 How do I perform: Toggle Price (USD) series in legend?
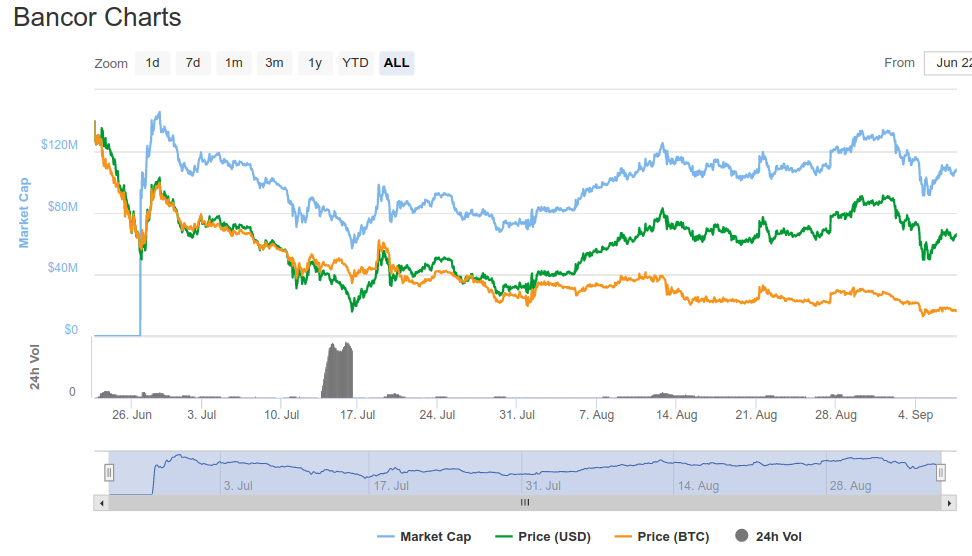click(x=543, y=537)
